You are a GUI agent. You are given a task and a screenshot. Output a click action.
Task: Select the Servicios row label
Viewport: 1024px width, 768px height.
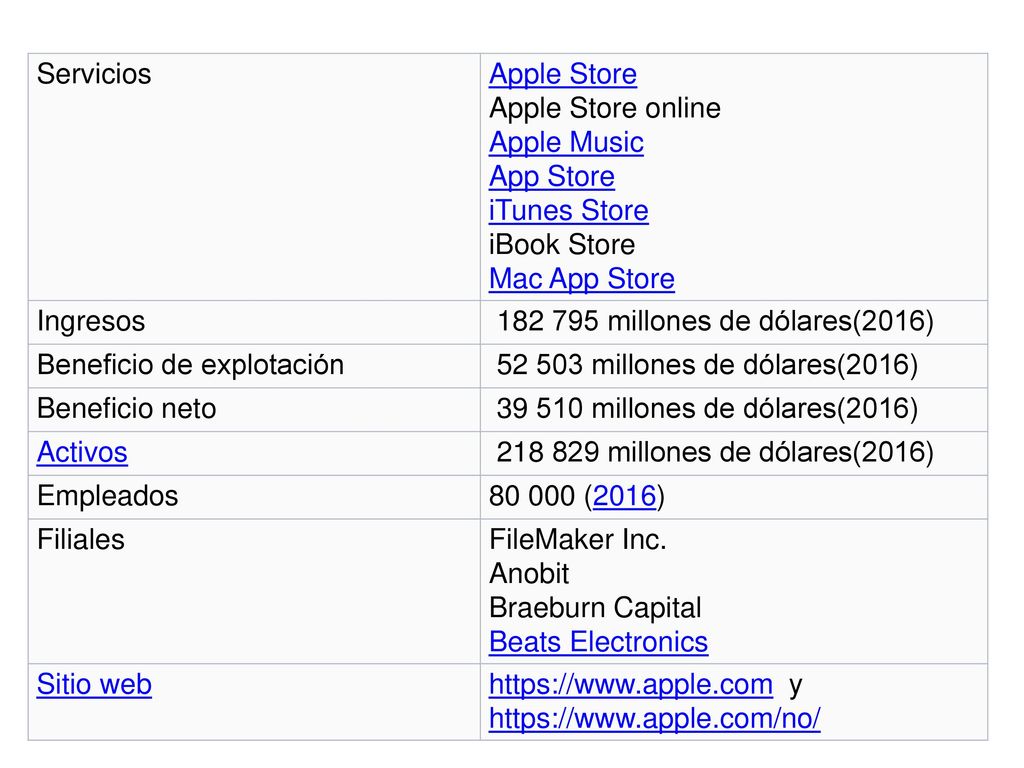94,74
